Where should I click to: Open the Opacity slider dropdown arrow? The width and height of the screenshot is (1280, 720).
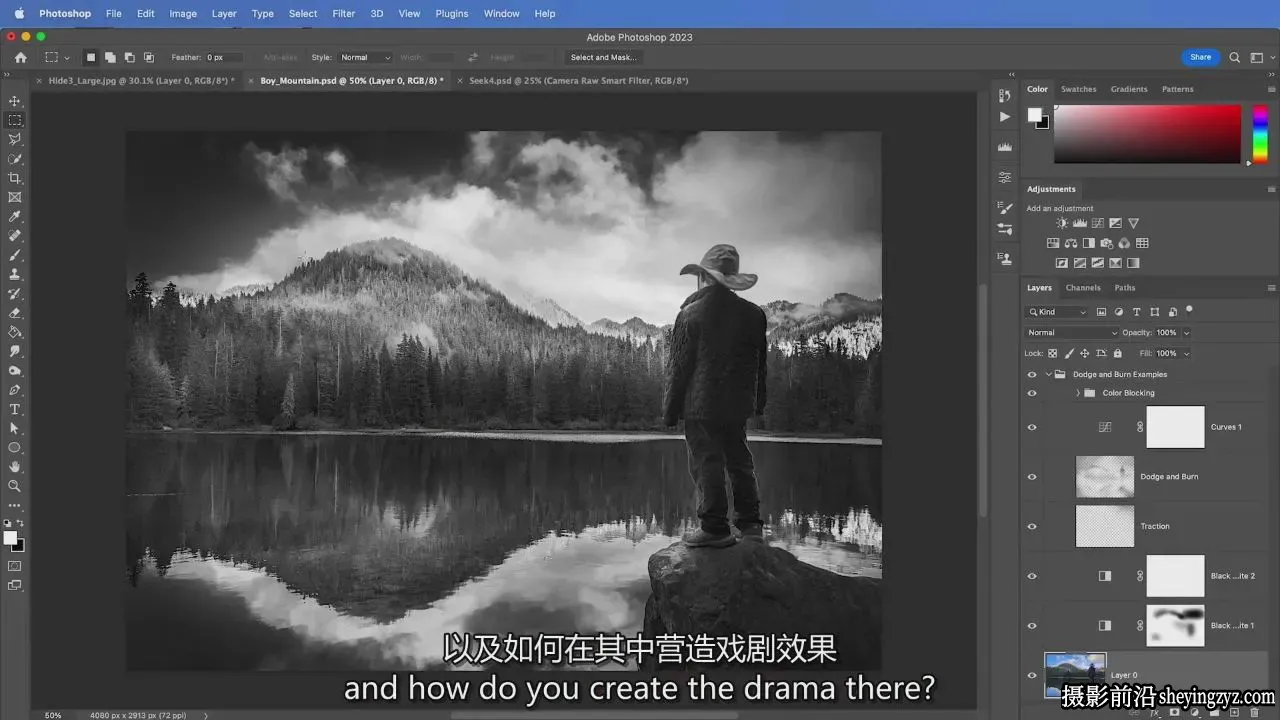coord(1187,332)
